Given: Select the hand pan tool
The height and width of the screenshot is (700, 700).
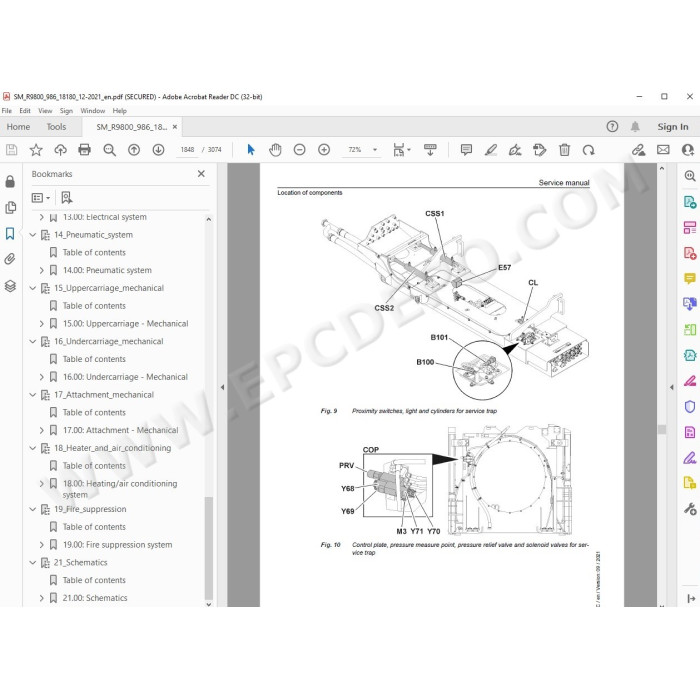Looking at the screenshot, I should pos(275,150).
